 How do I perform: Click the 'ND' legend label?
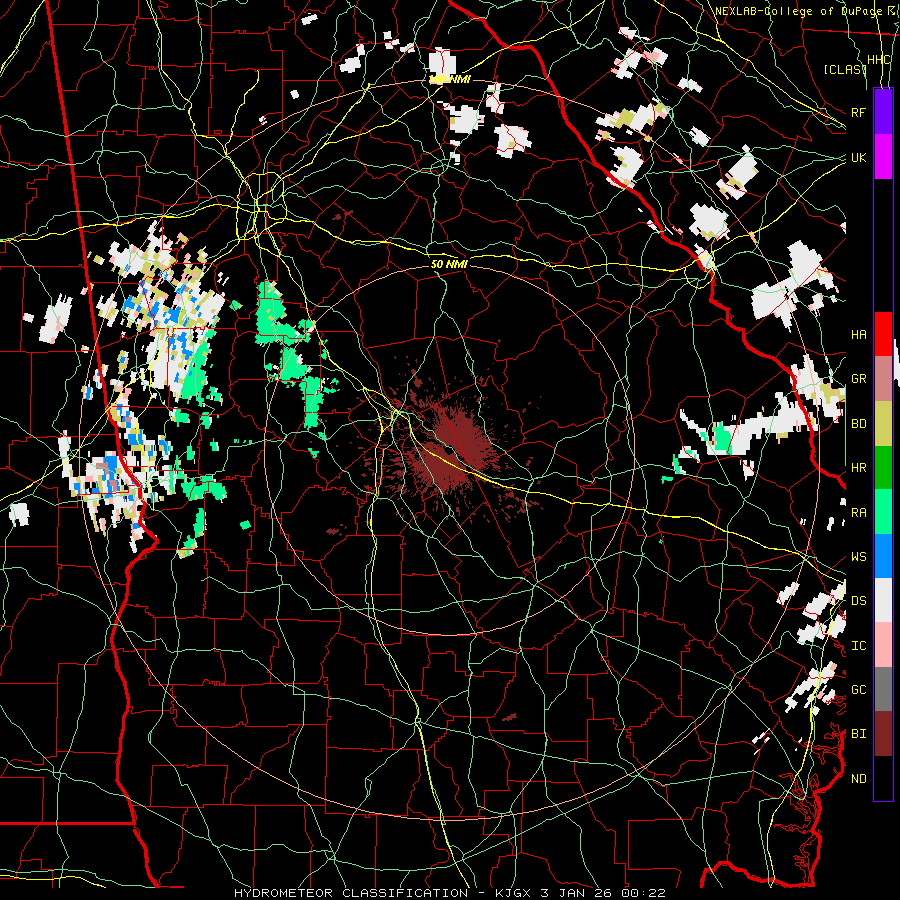pyautogui.click(x=858, y=779)
